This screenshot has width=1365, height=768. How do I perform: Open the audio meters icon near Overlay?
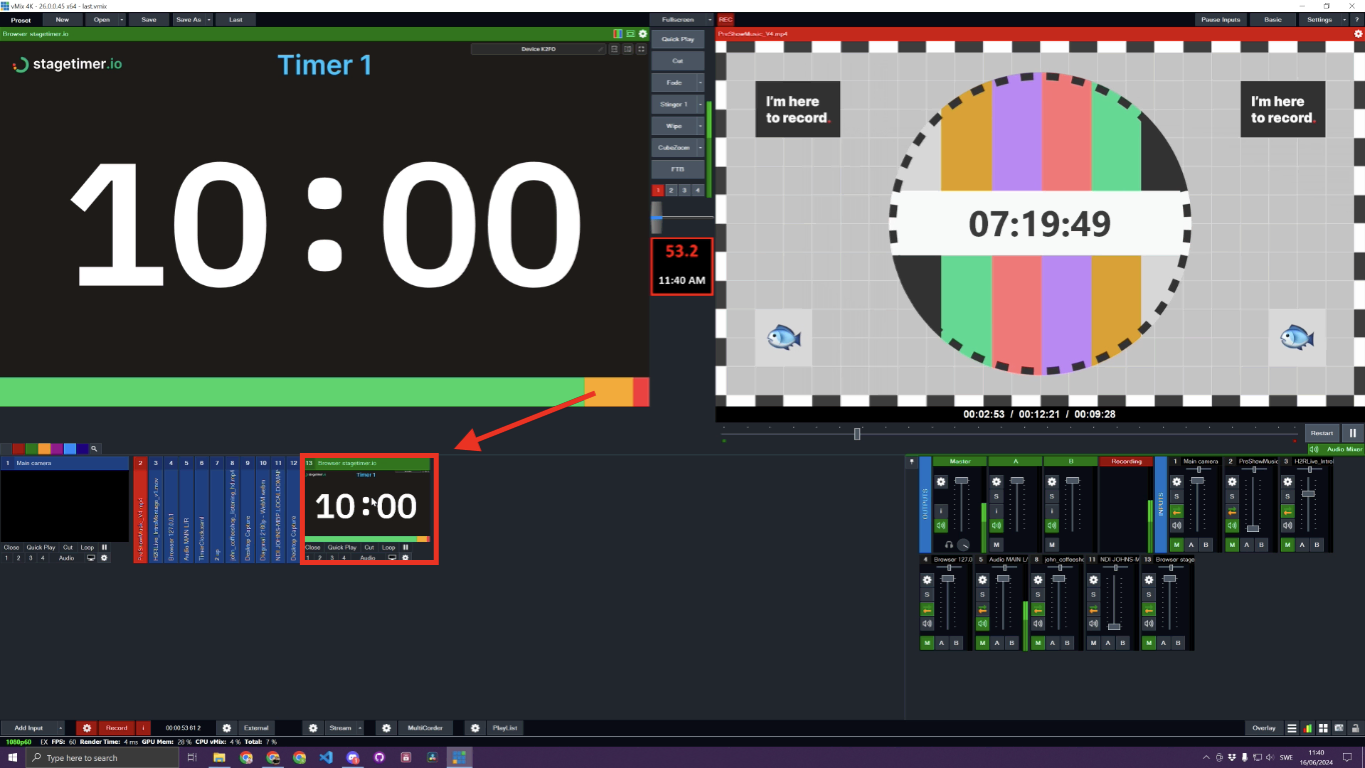[x=1307, y=728]
